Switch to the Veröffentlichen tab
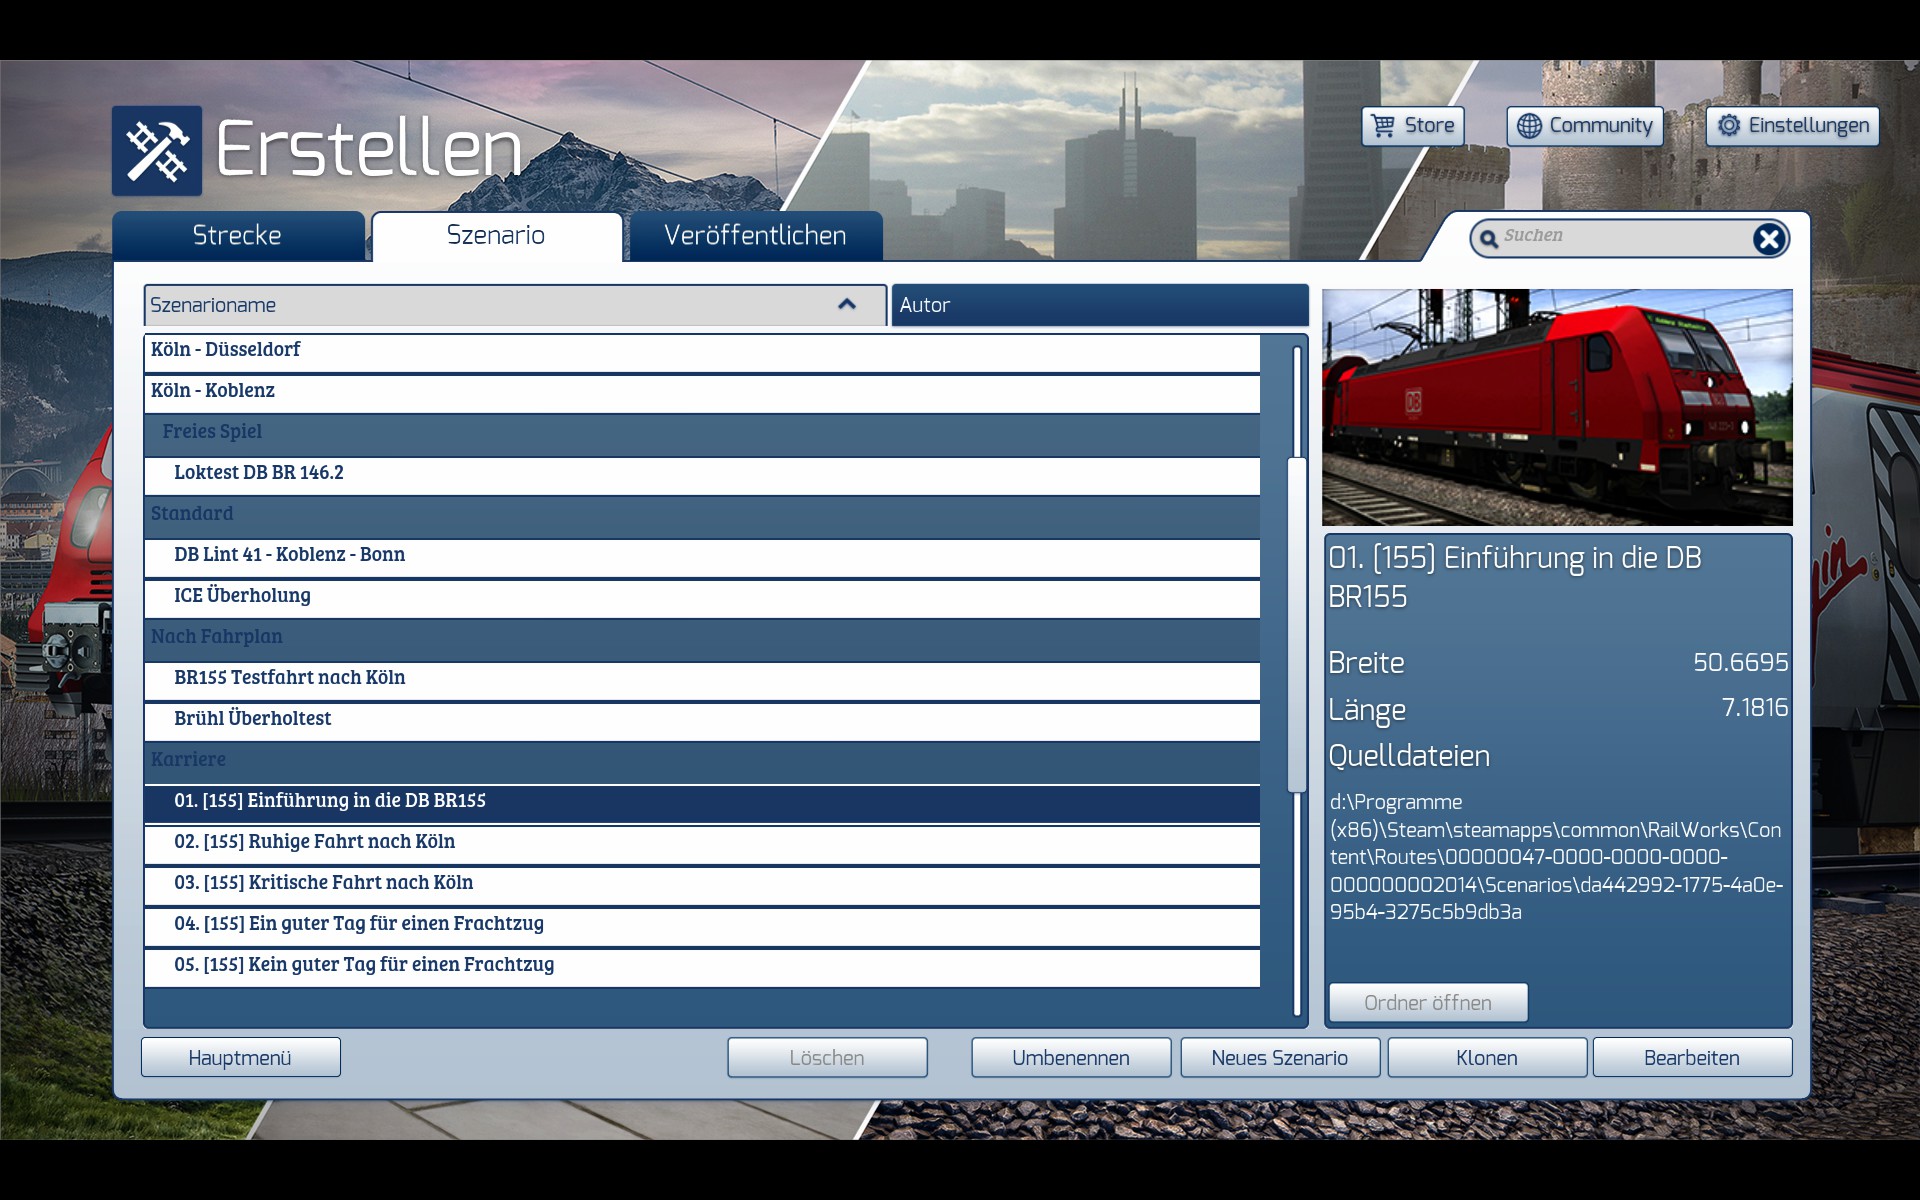This screenshot has height=1200, width=1920. (755, 236)
